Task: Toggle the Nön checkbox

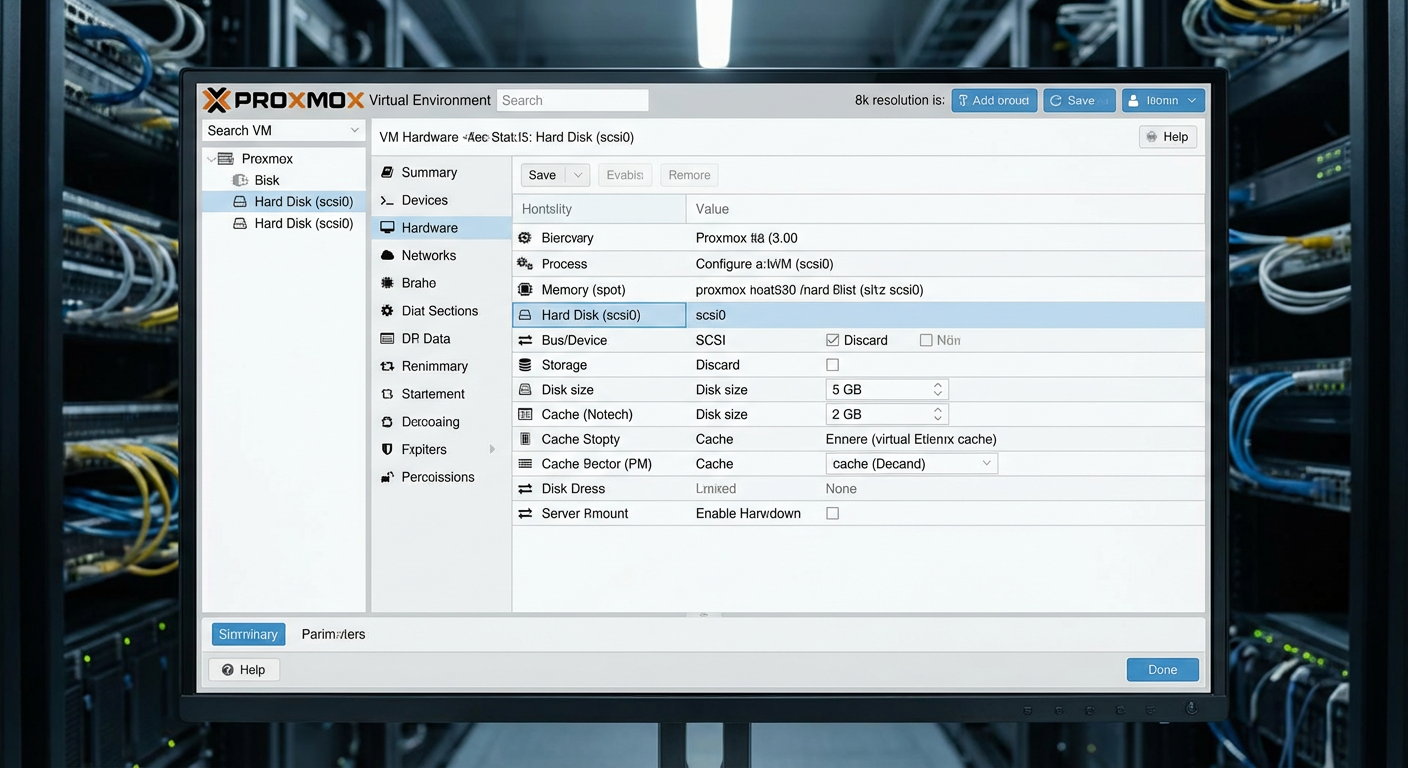Action: (x=926, y=339)
